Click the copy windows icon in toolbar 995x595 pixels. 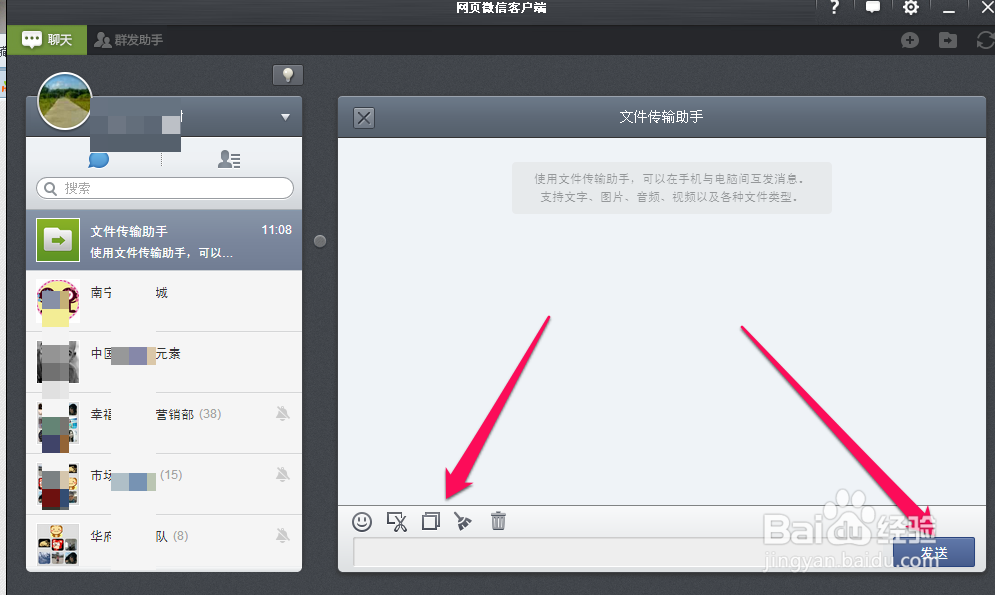point(431,521)
